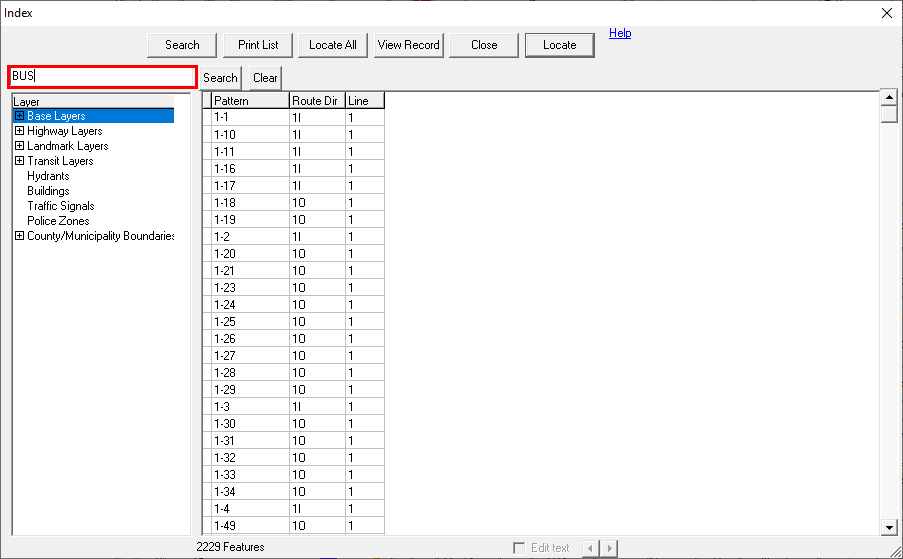Toggle the Edit text checkbox
The image size is (903, 559).
tap(518, 548)
